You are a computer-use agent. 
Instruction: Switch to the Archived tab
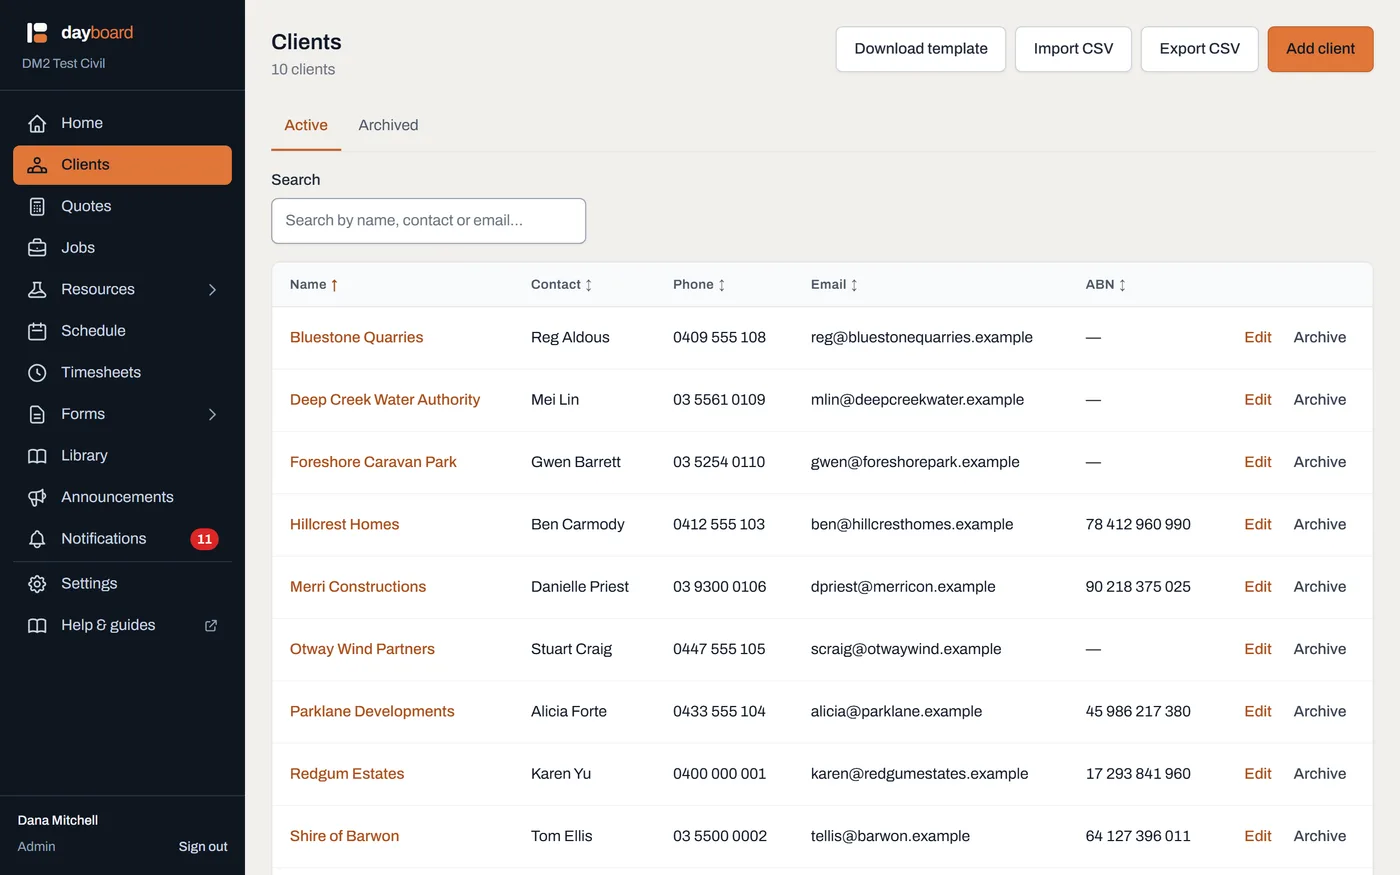coord(388,125)
